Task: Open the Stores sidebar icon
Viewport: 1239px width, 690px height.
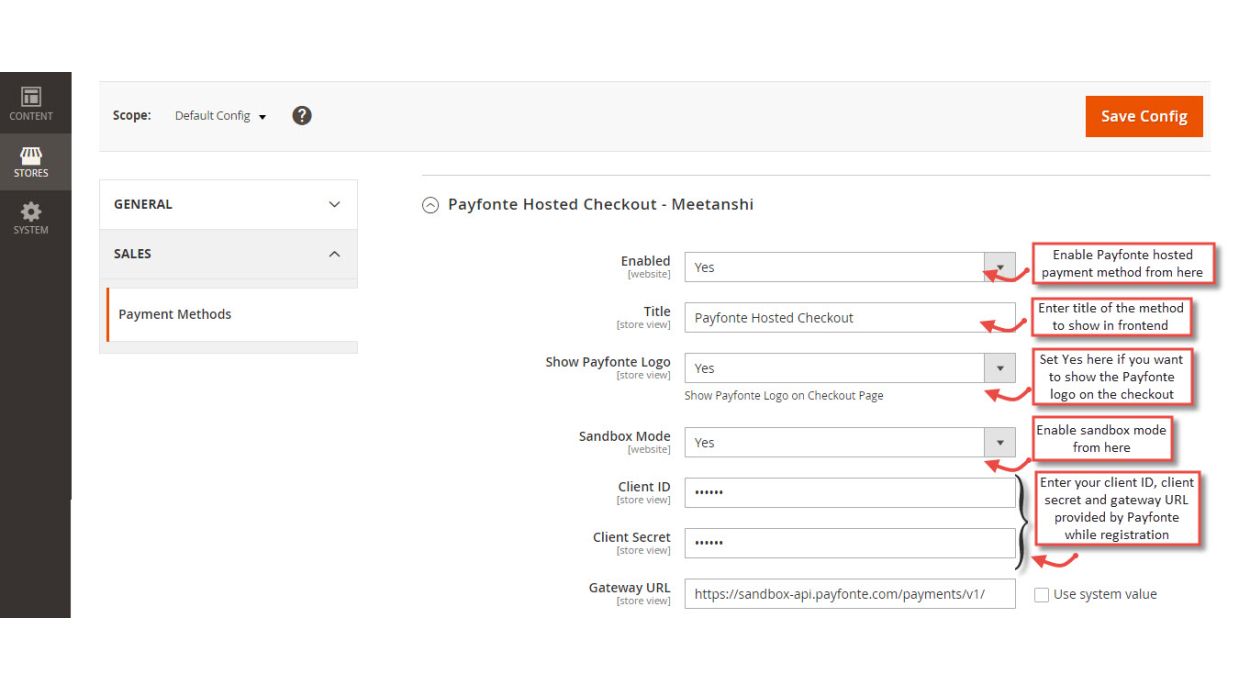Action: coord(31,162)
